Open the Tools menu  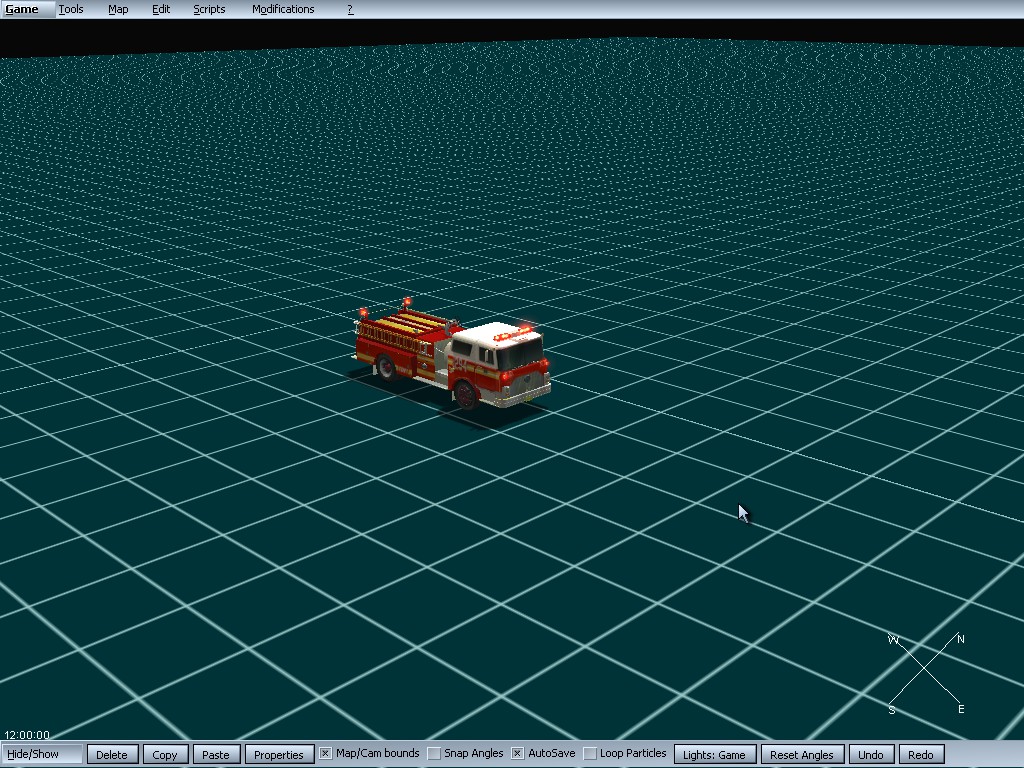pos(71,9)
